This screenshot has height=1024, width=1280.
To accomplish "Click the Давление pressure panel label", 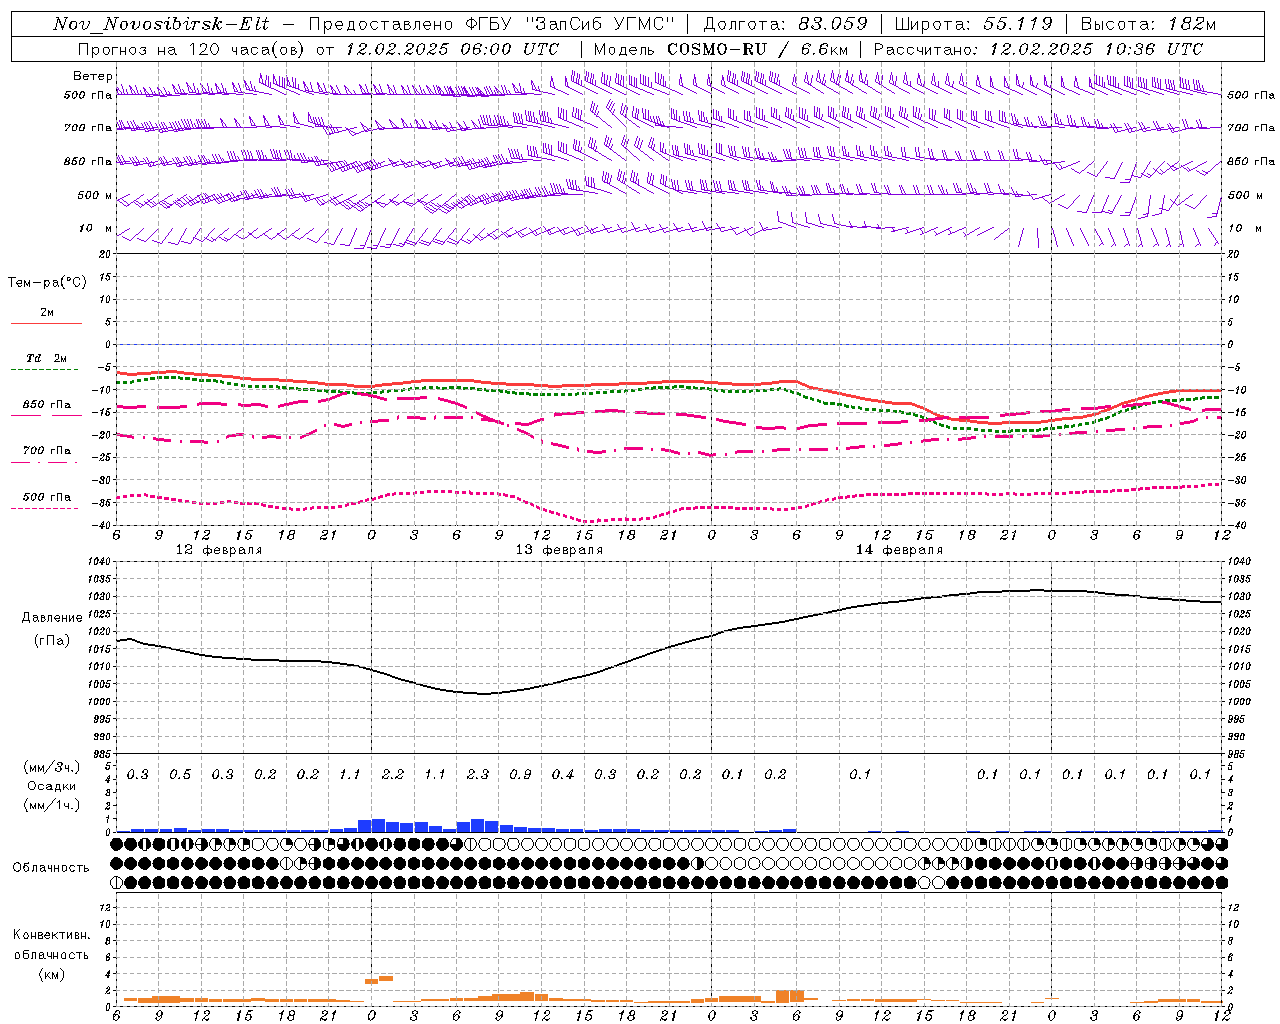I will click(52, 617).
